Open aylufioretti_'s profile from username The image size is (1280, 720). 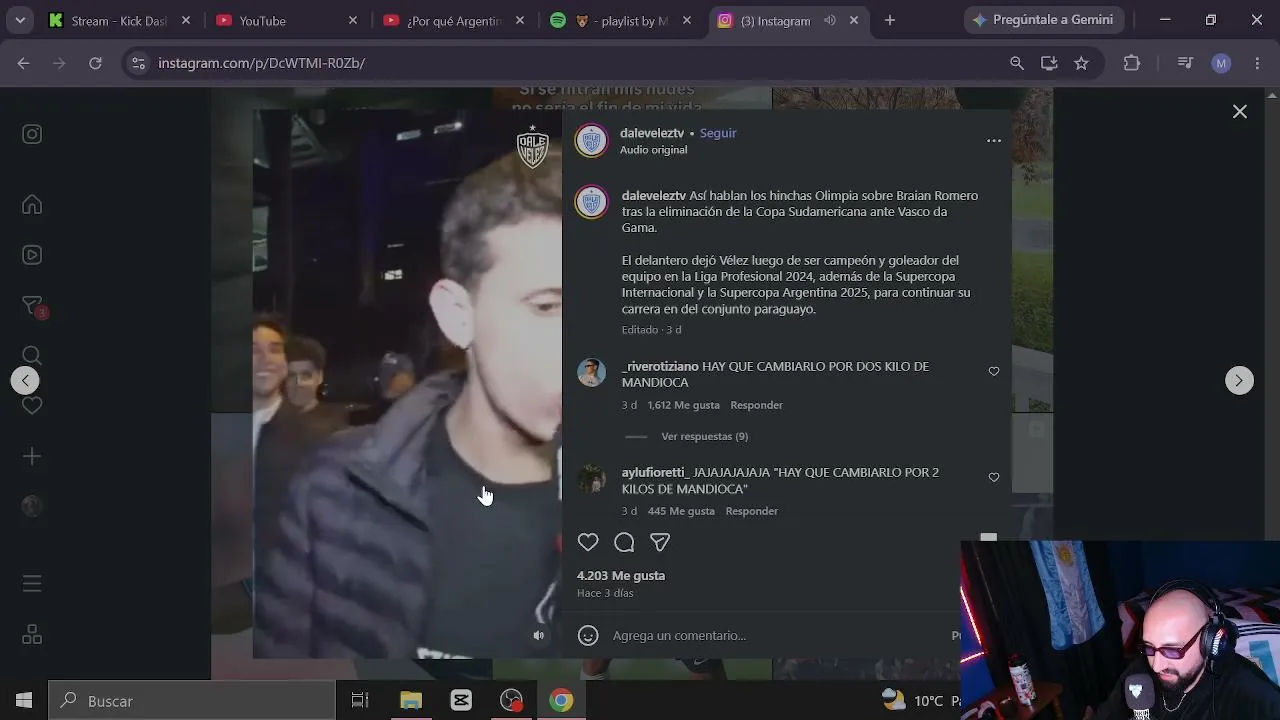(656, 472)
